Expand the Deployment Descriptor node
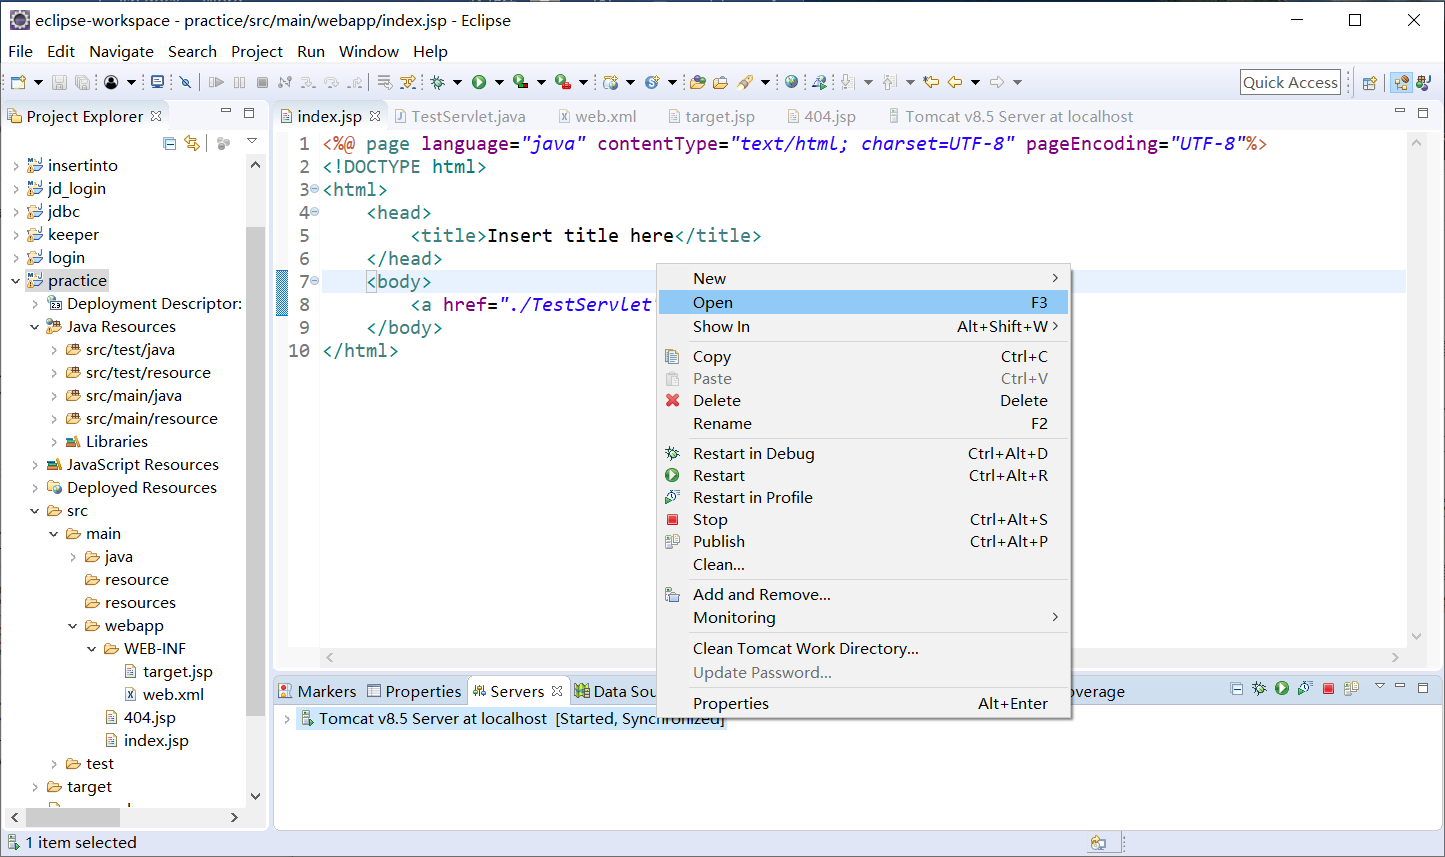Viewport: 1445px width, 857px height. coord(34,304)
